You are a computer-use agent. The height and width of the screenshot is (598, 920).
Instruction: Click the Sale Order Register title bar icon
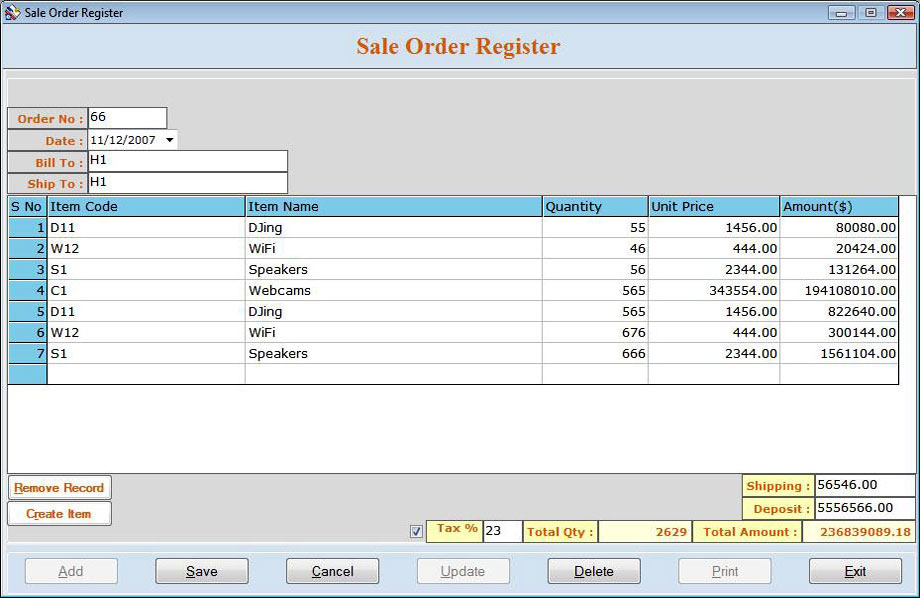[x=12, y=12]
